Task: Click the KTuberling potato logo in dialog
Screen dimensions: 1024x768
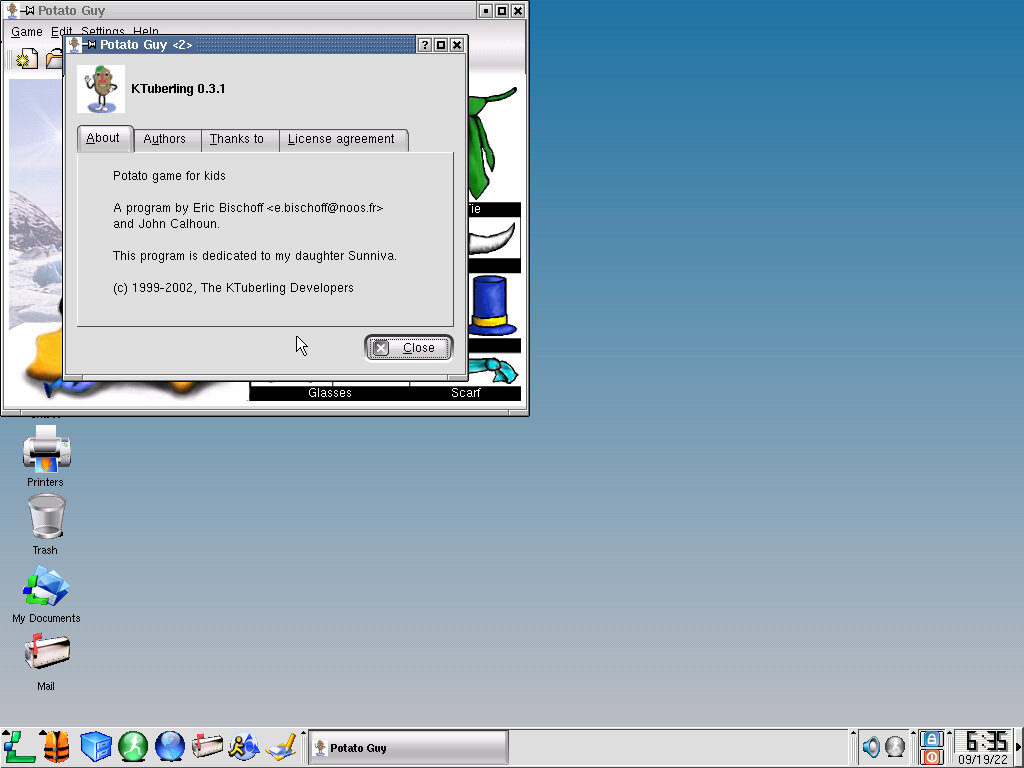Action: 101,89
